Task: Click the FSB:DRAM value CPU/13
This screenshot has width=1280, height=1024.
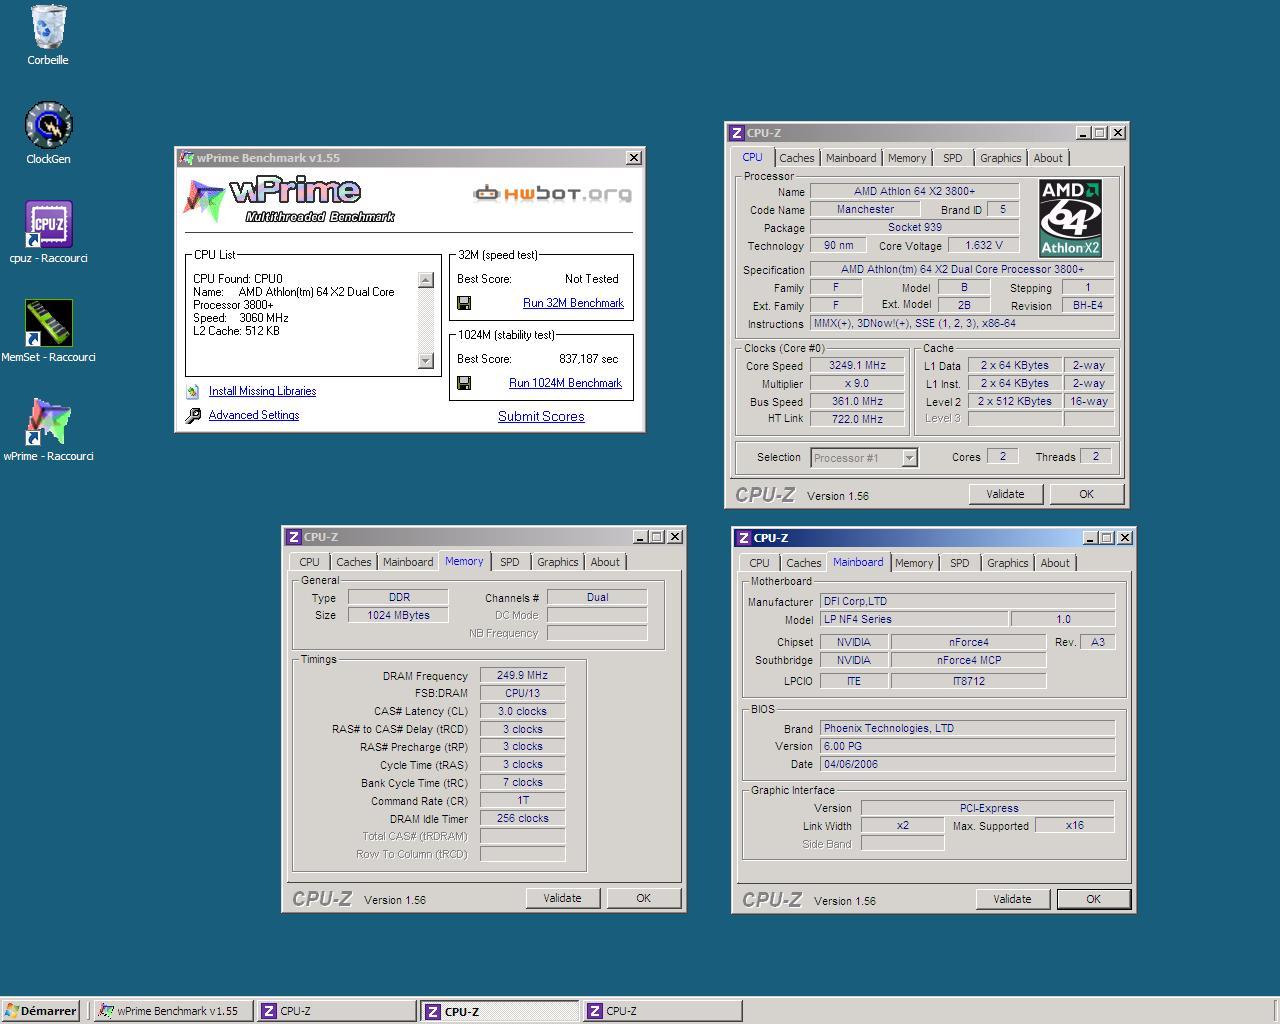Action: [522, 693]
